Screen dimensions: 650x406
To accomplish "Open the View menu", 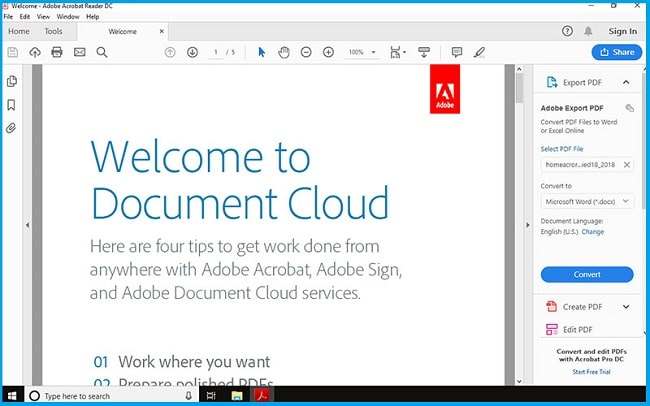I will (43, 17).
